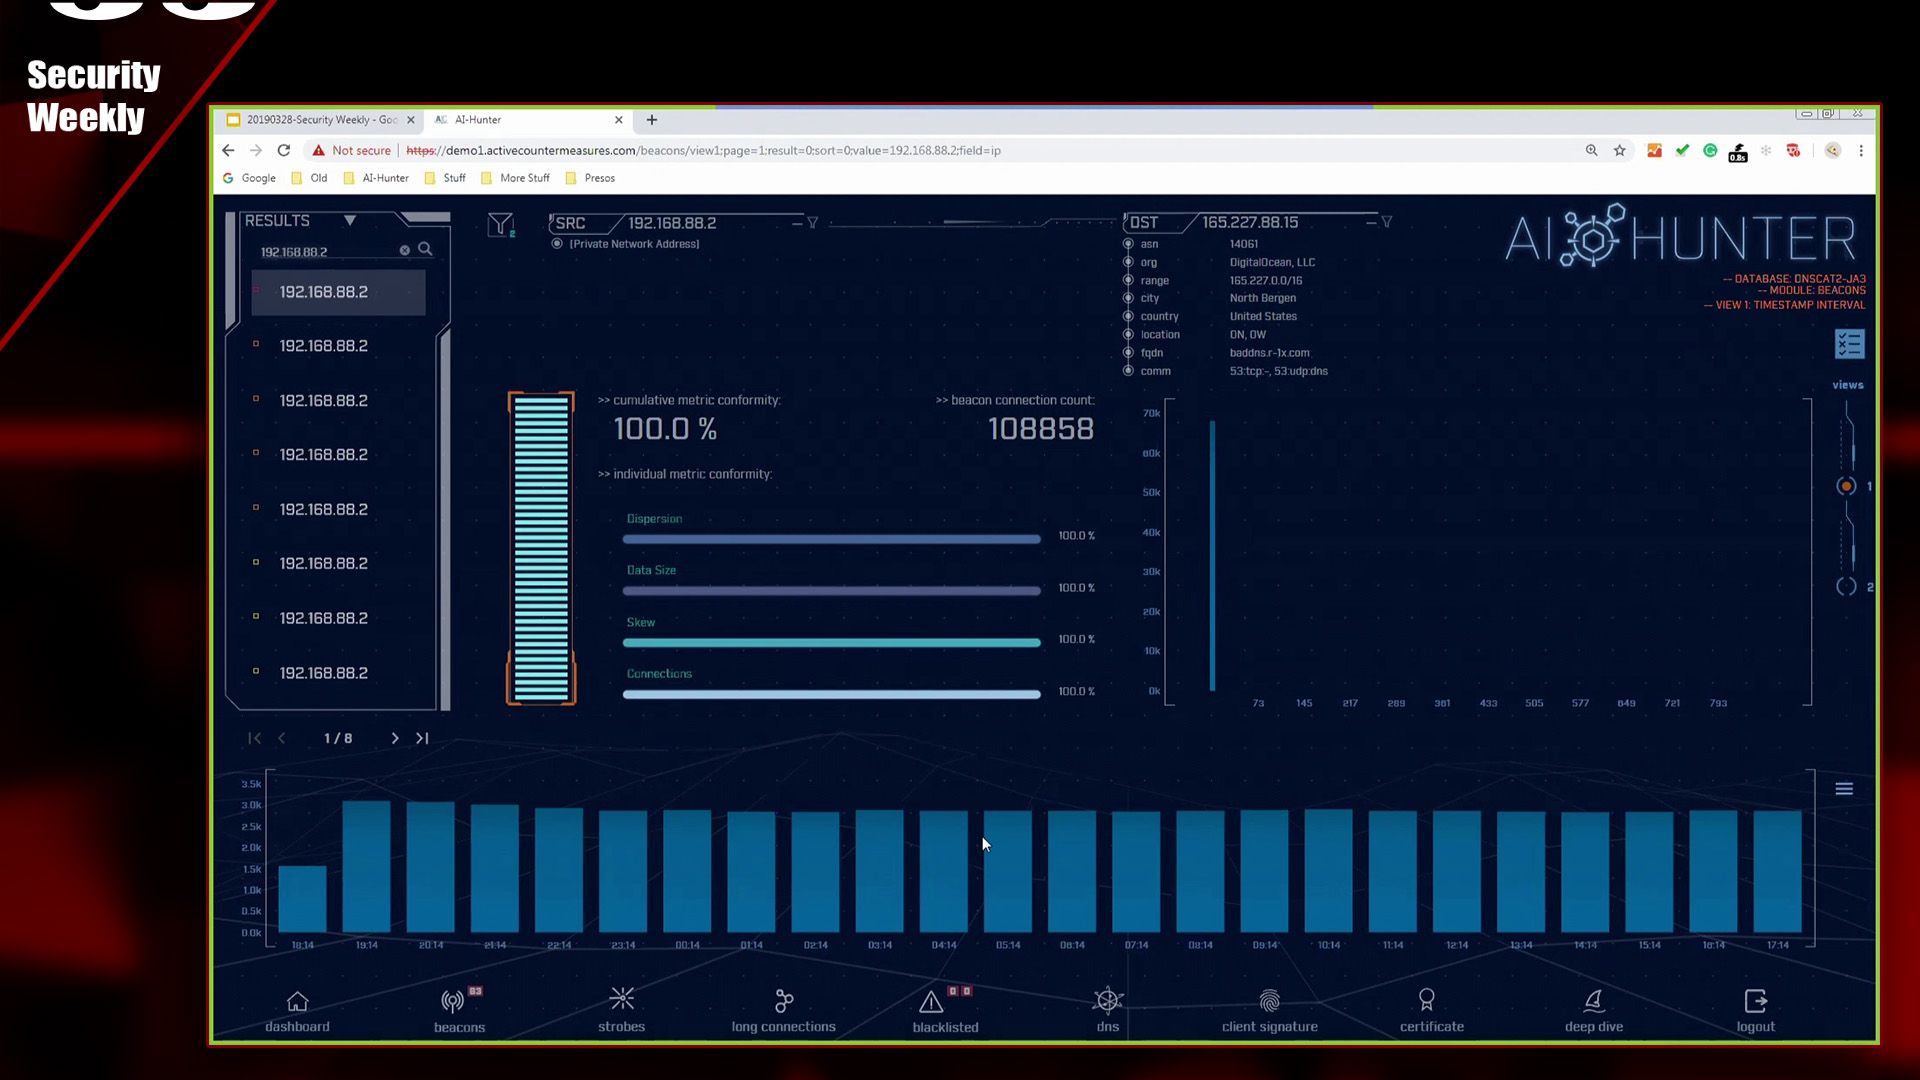
Task: Bookmark this page with the star icon
Action: [x=1620, y=150]
